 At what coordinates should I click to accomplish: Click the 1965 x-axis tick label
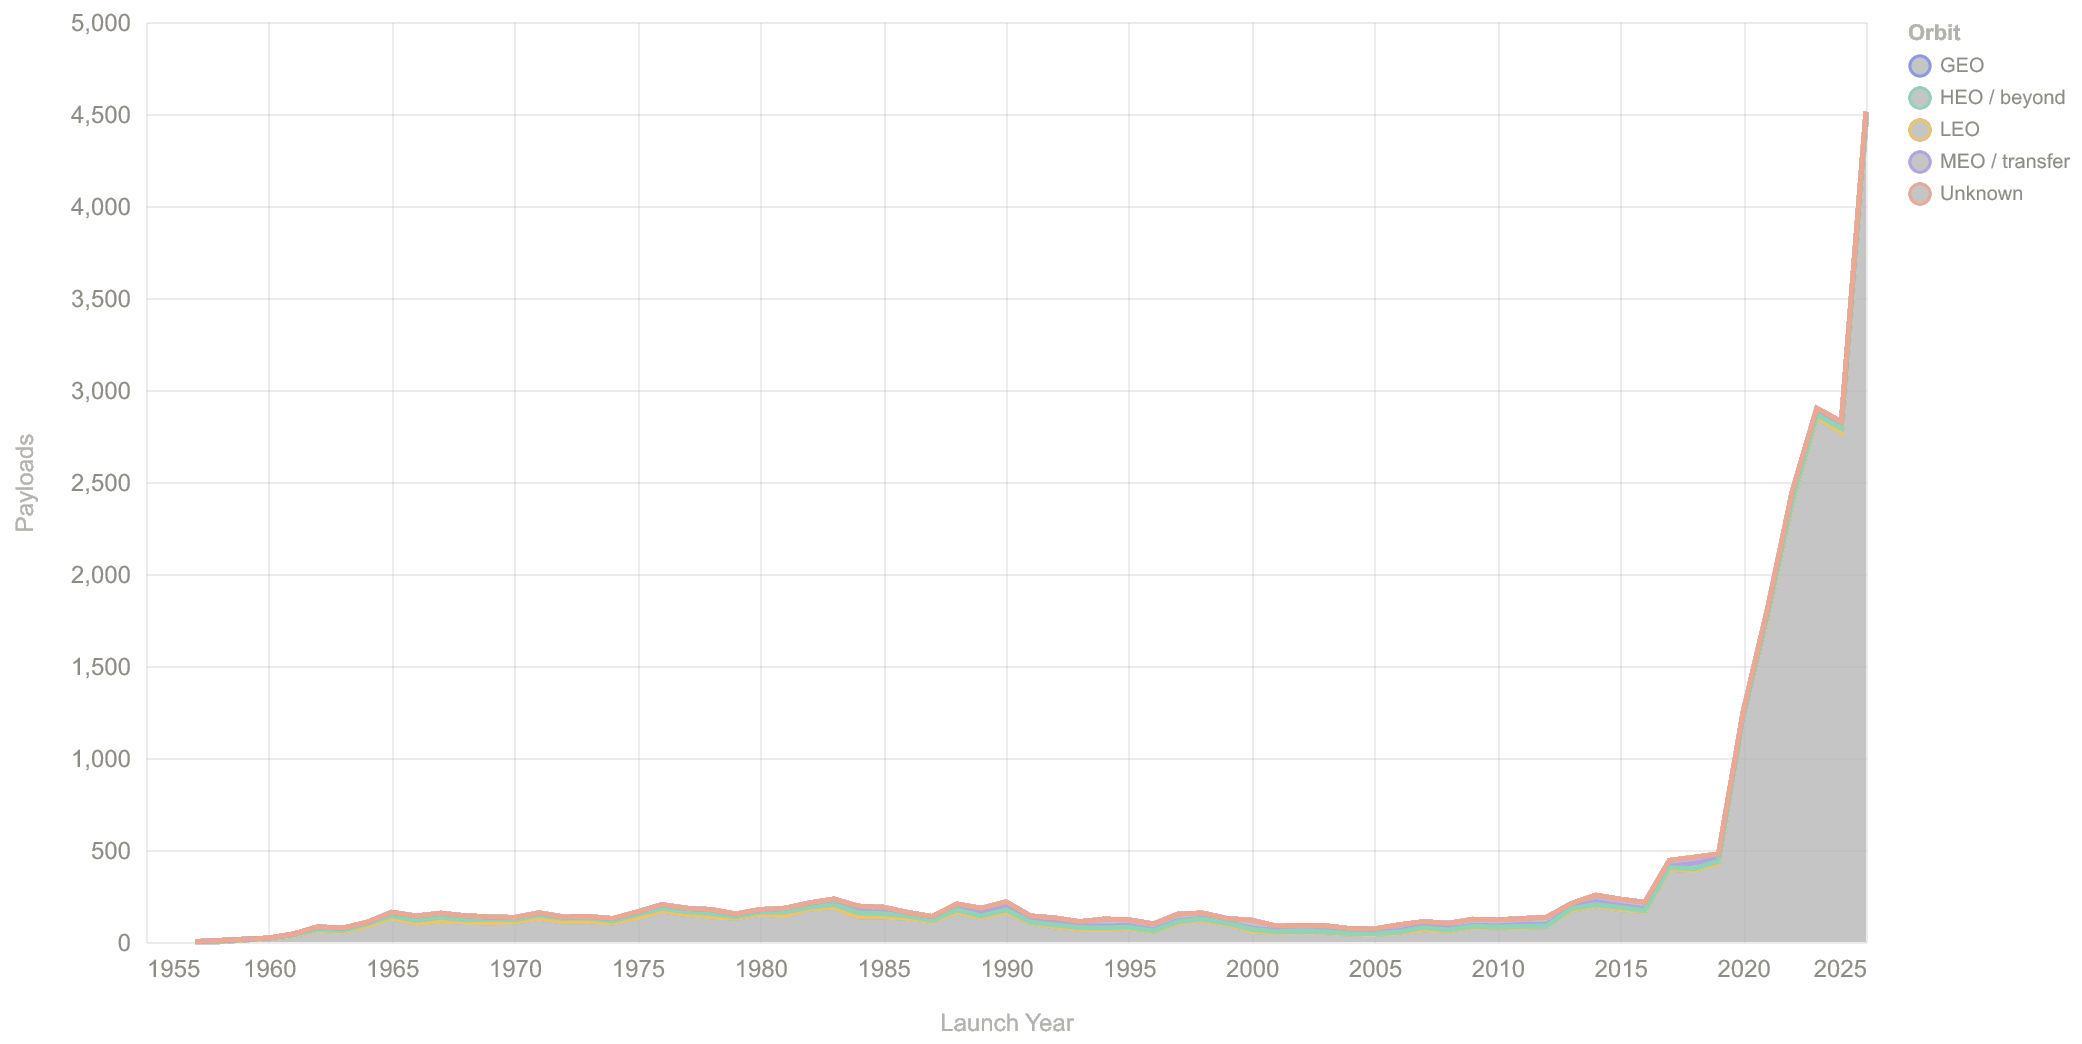(393, 969)
